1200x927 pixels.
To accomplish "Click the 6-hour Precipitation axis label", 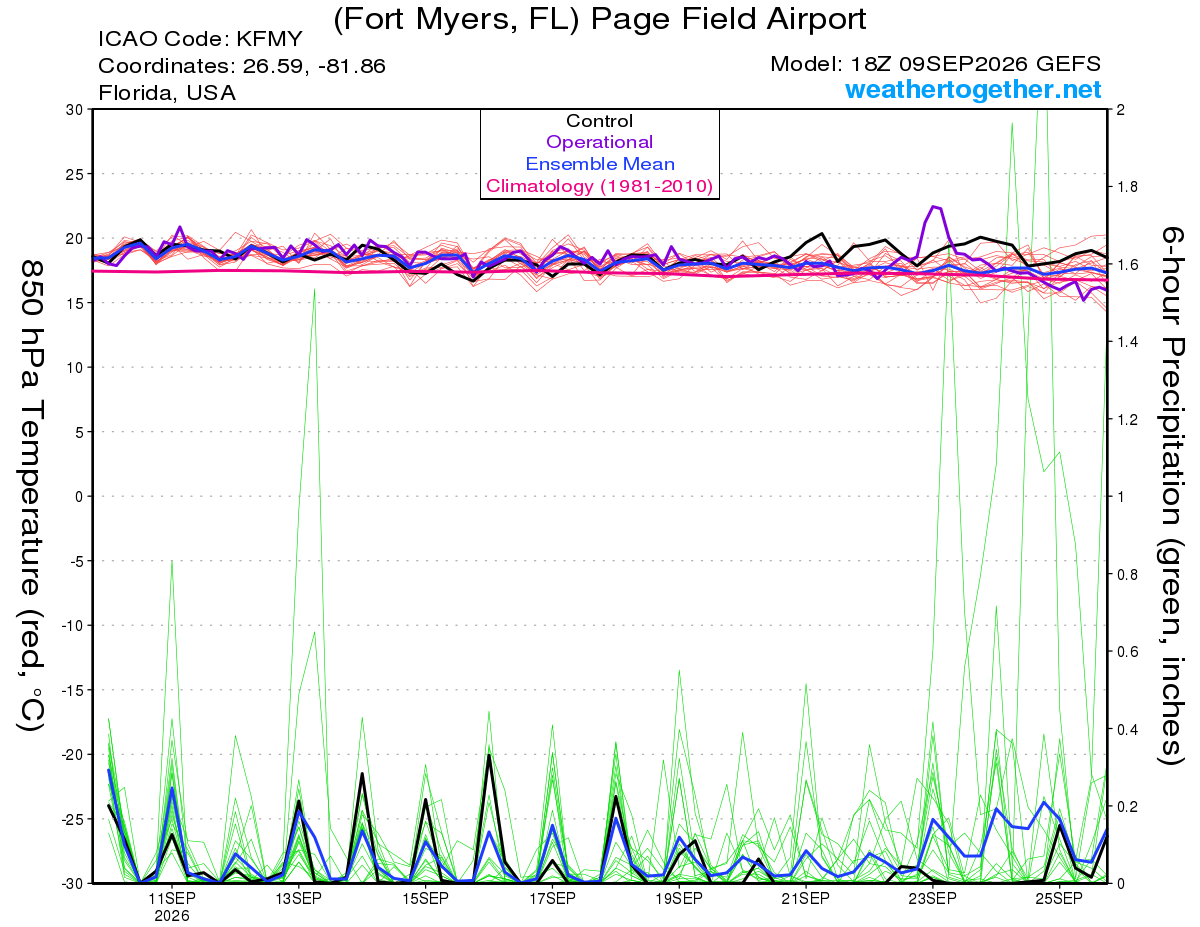I will pyautogui.click(x=1172, y=495).
